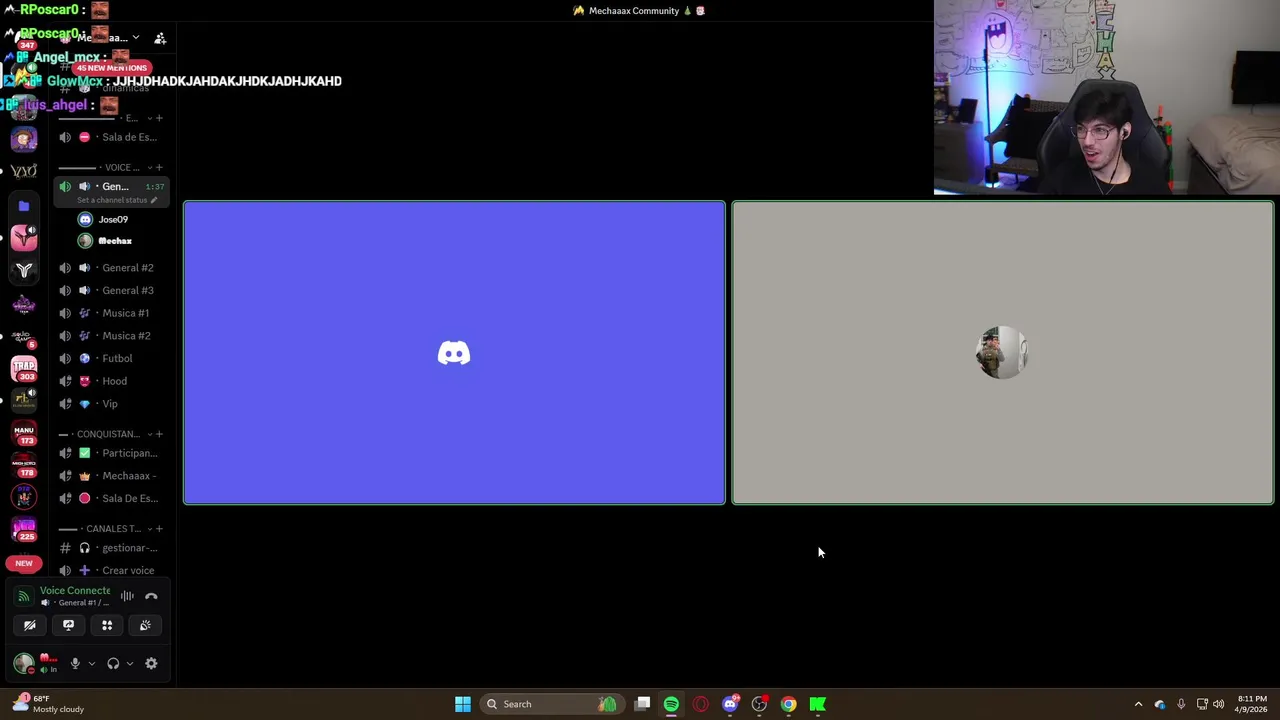This screenshot has height=720, width=1280.
Task: Open system volume speaker icon
Action: 1218,704
